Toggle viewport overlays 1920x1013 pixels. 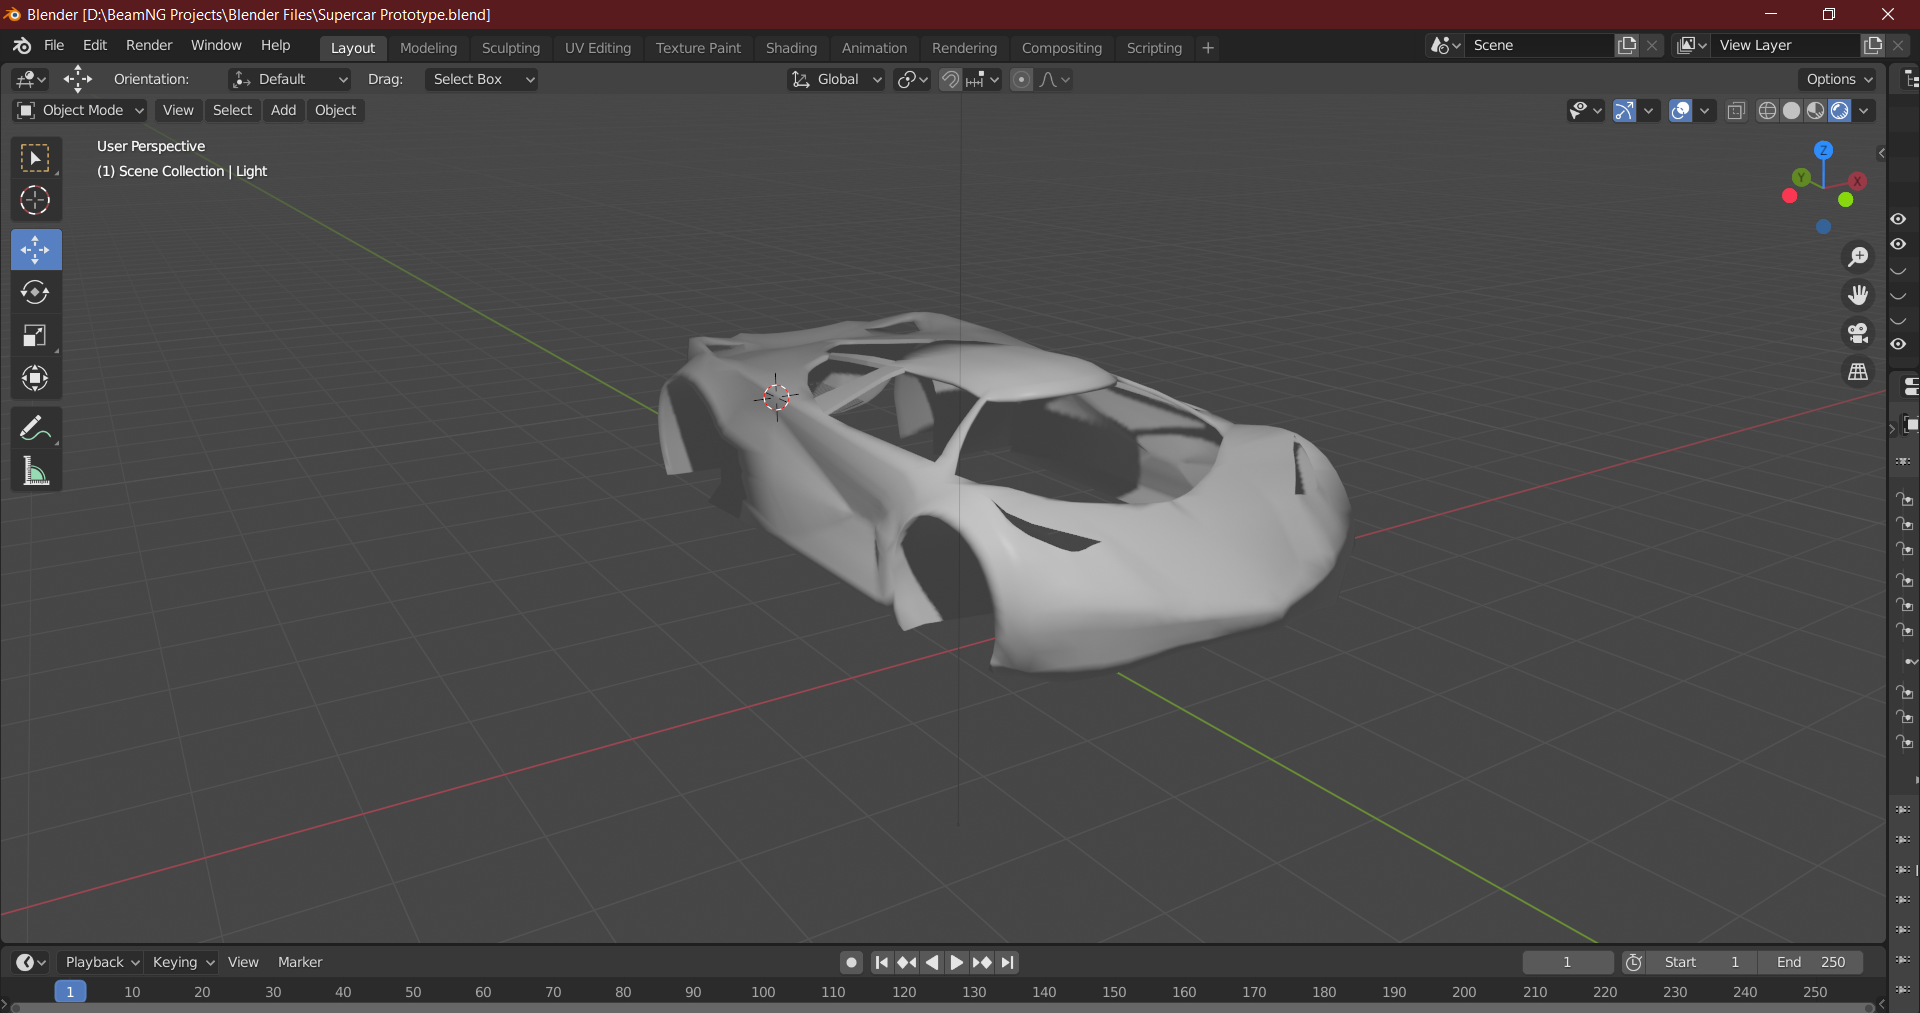(x=1681, y=110)
